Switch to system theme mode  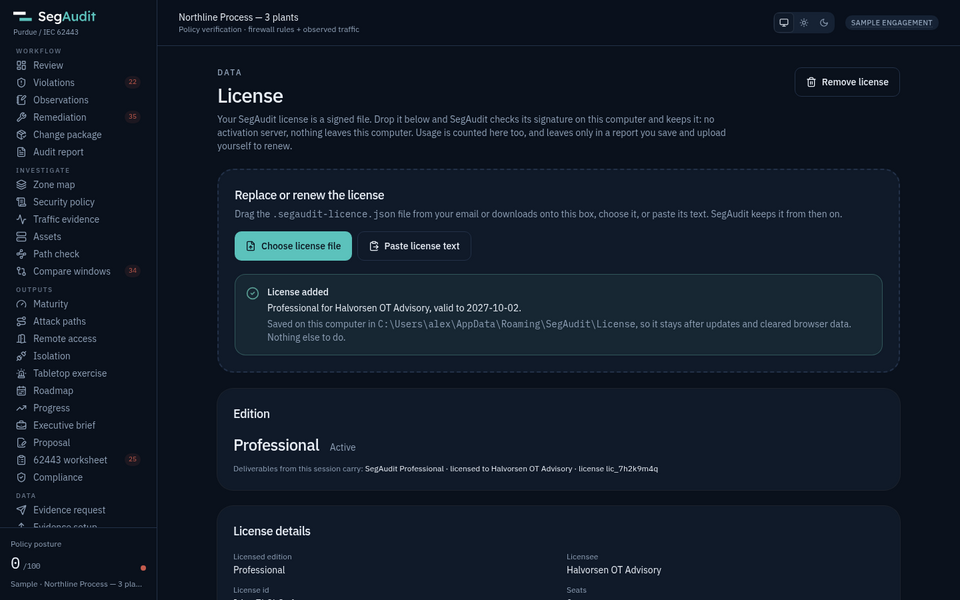784,23
